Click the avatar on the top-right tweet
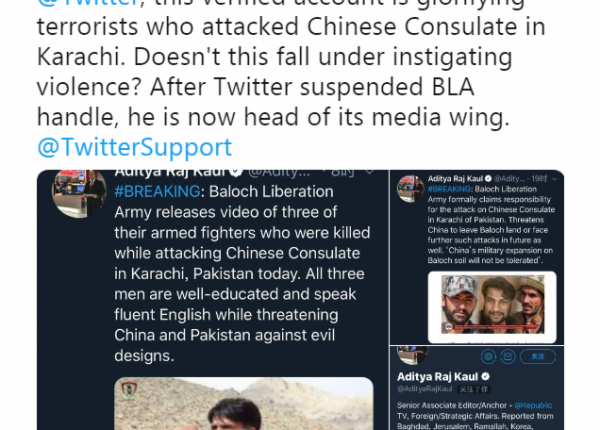 tap(411, 189)
